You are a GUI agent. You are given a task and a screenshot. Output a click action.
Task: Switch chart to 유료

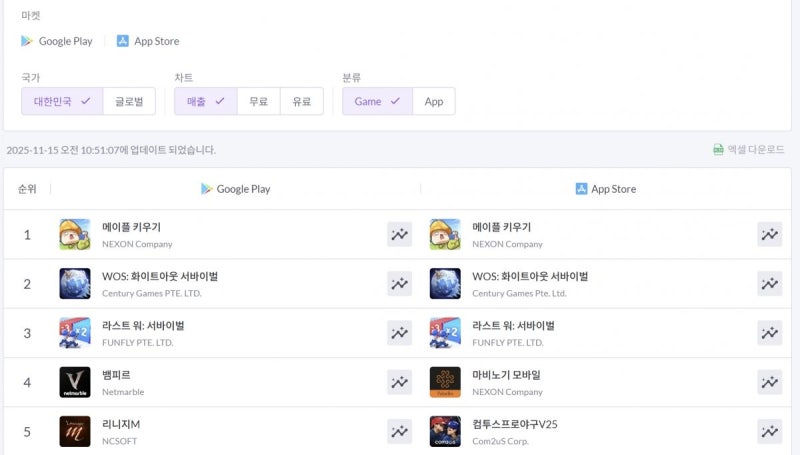(x=301, y=101)
